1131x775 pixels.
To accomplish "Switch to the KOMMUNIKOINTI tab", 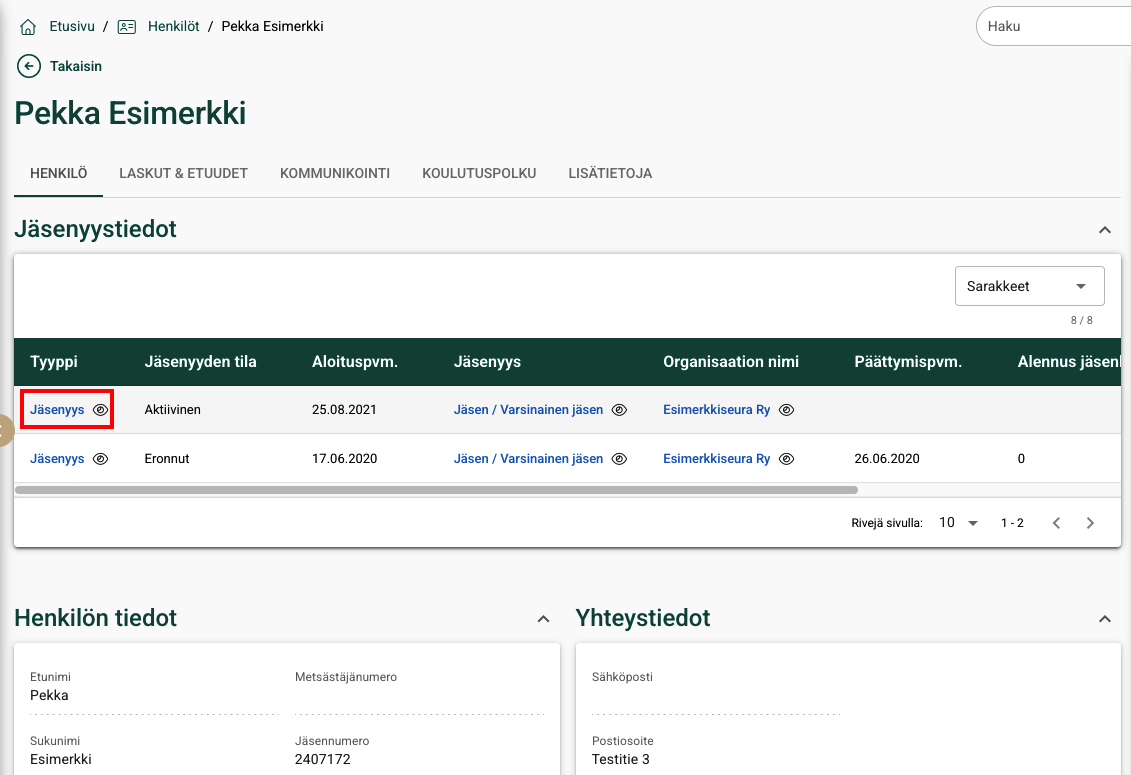I will 335,173.
